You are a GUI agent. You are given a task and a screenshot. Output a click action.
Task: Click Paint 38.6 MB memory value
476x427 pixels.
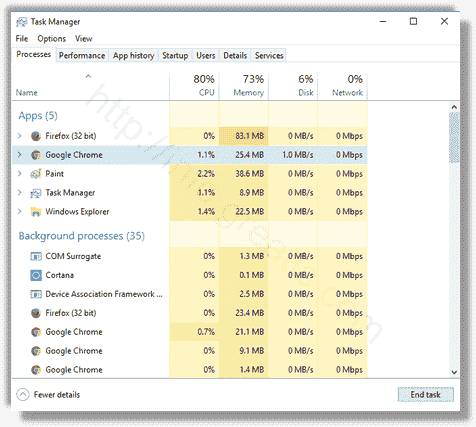click(x=250, y=174)
